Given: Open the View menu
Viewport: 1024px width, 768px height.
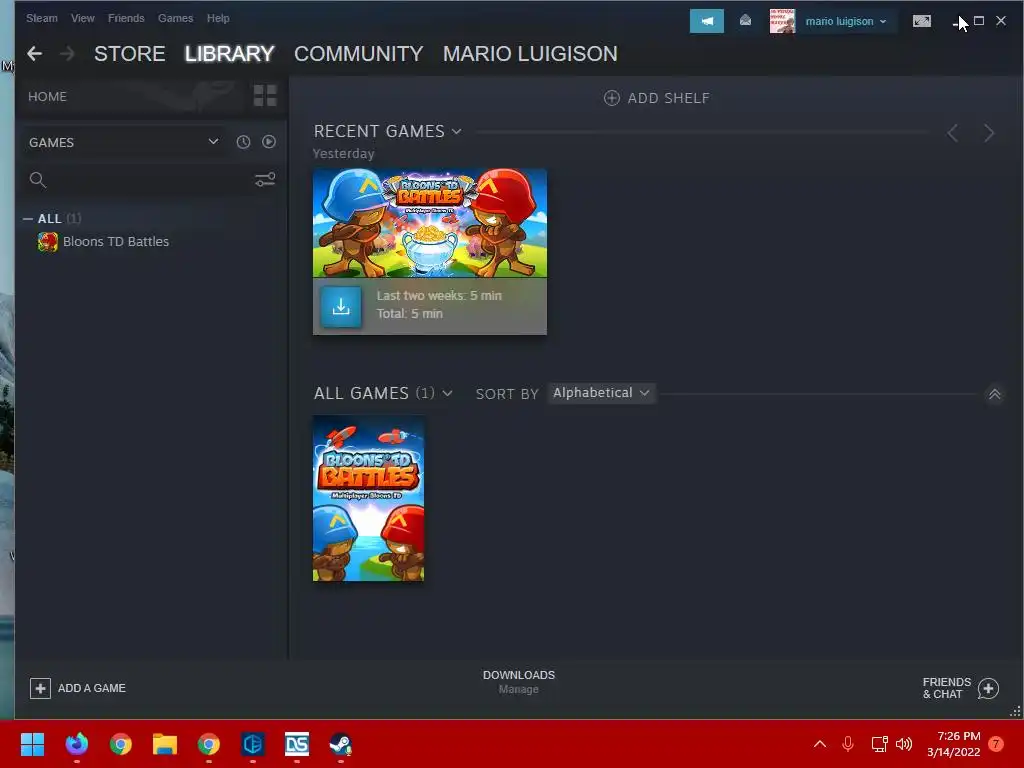Looking at the screenshot, I should pos(83,18).
